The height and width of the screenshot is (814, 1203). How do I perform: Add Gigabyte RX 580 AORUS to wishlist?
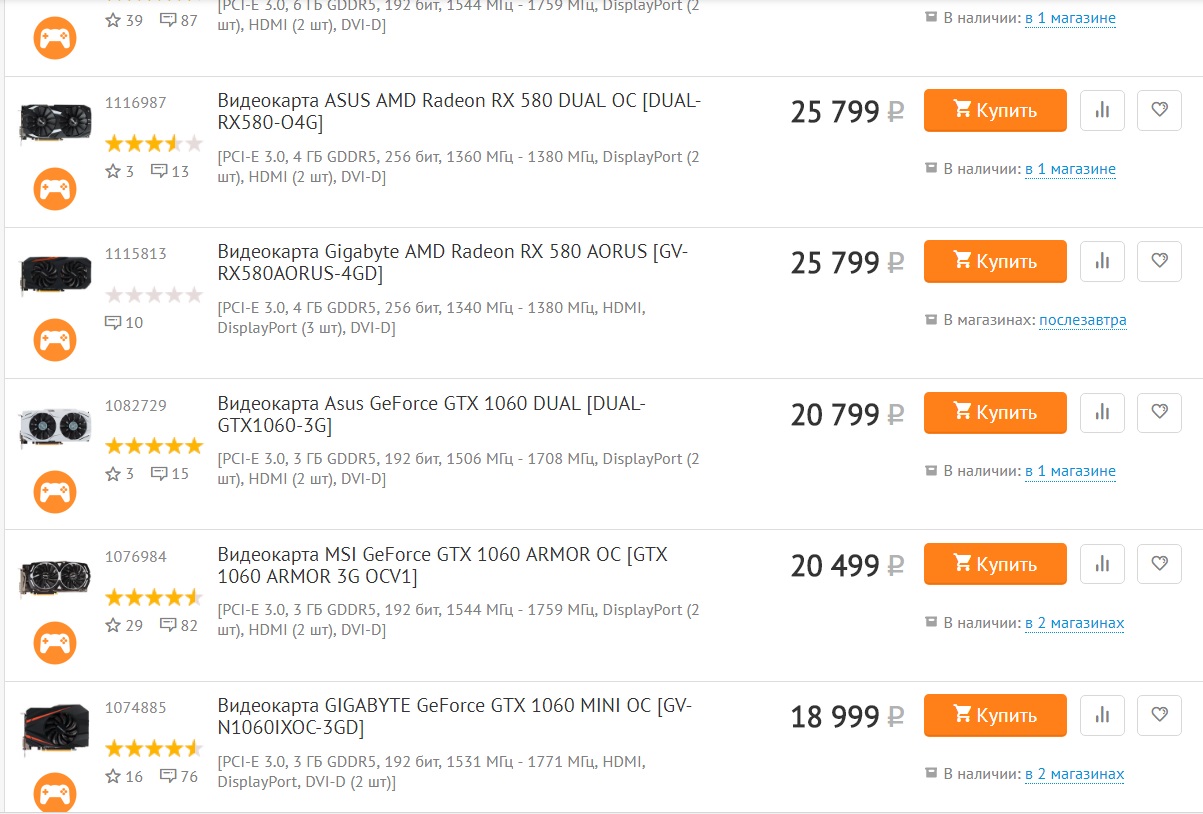tap(1159, 261)
